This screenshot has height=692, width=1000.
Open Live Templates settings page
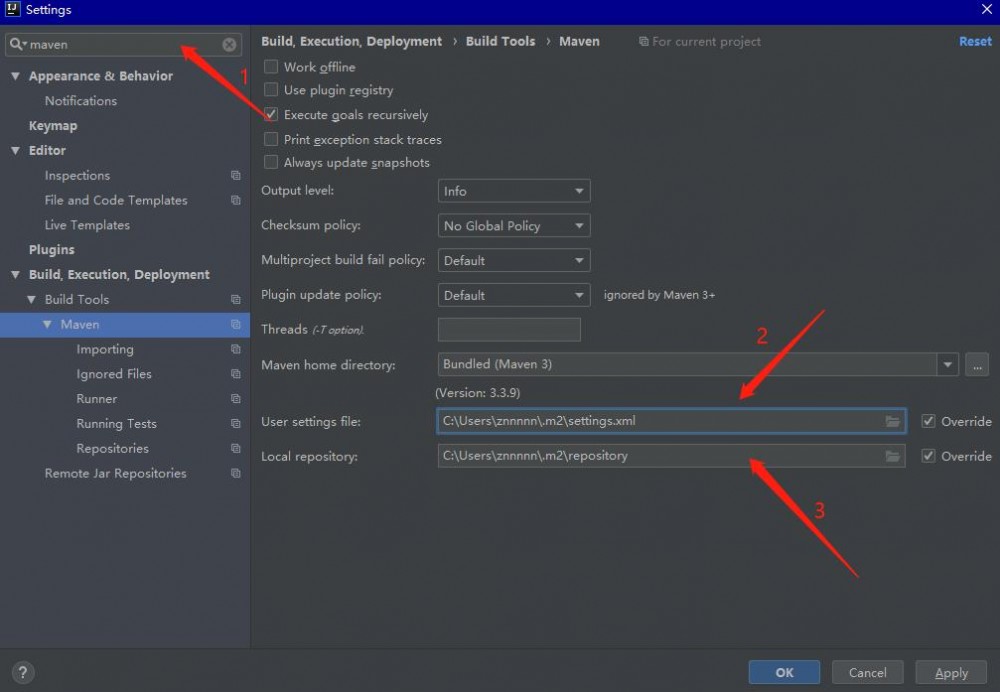click(87, 225)
